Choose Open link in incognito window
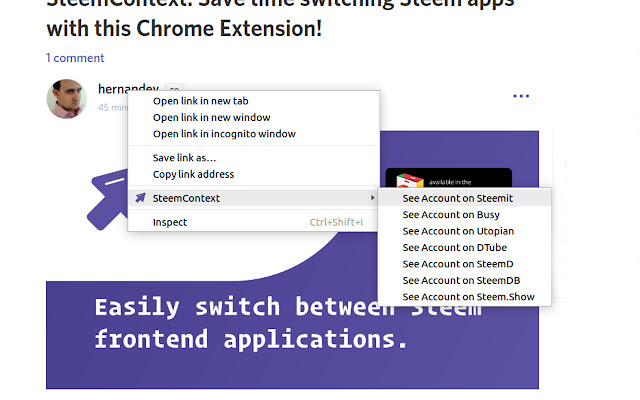 [x=253, y=134]
